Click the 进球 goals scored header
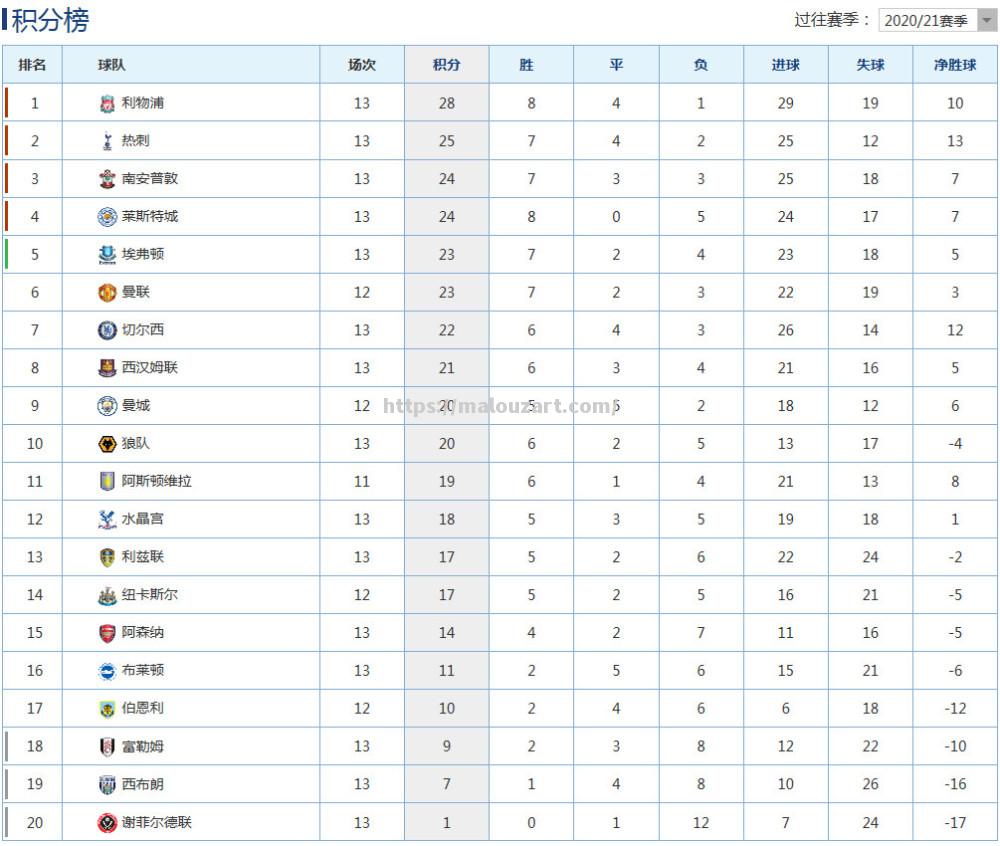The height and width of the screenshot is (846, 1000). tap(785, 65)
